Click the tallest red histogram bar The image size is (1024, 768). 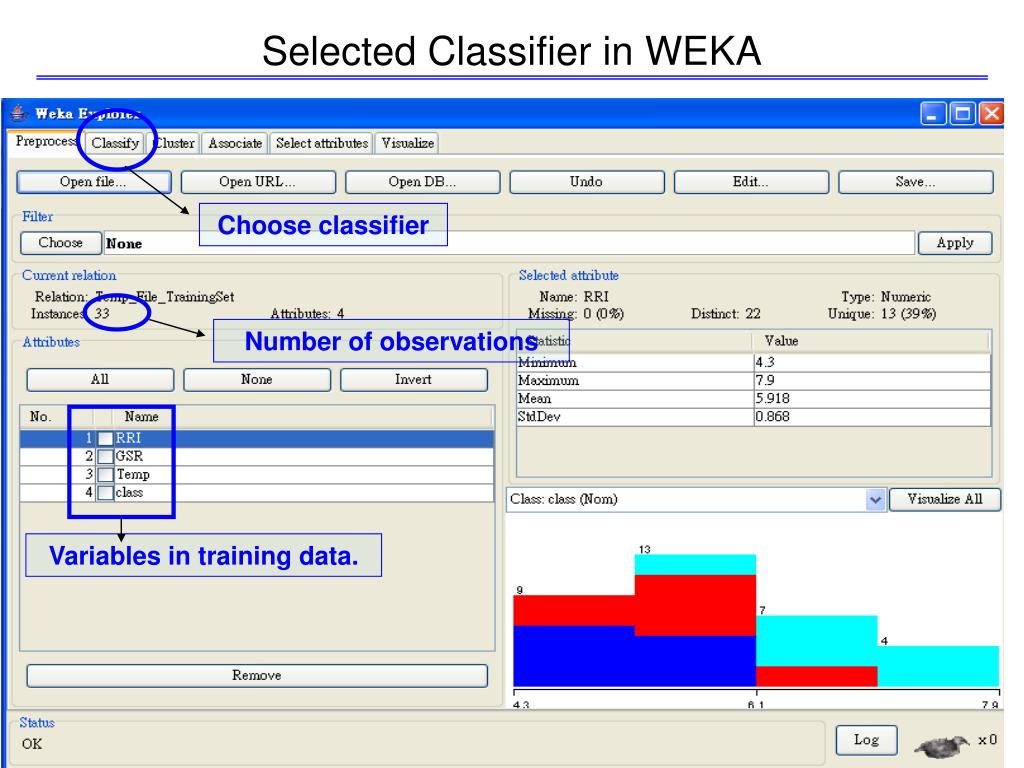695,605
